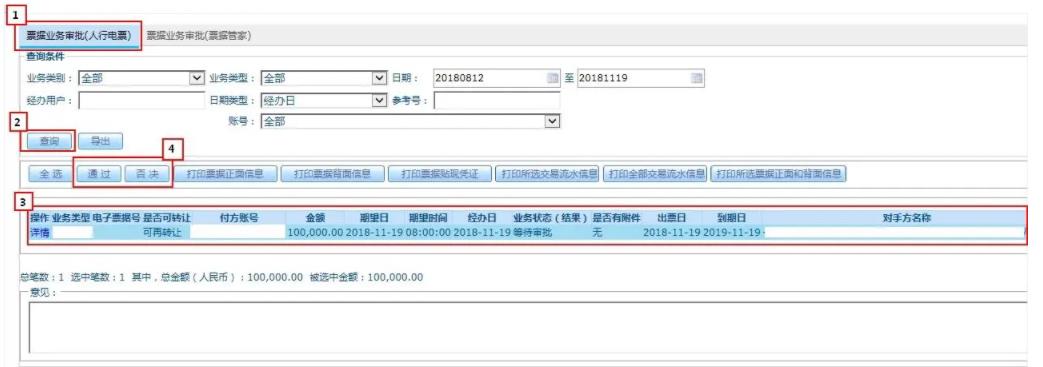Open the 账号 account dropdown
The height and width of the screenshot is (367, 1043).
(552, 121)
